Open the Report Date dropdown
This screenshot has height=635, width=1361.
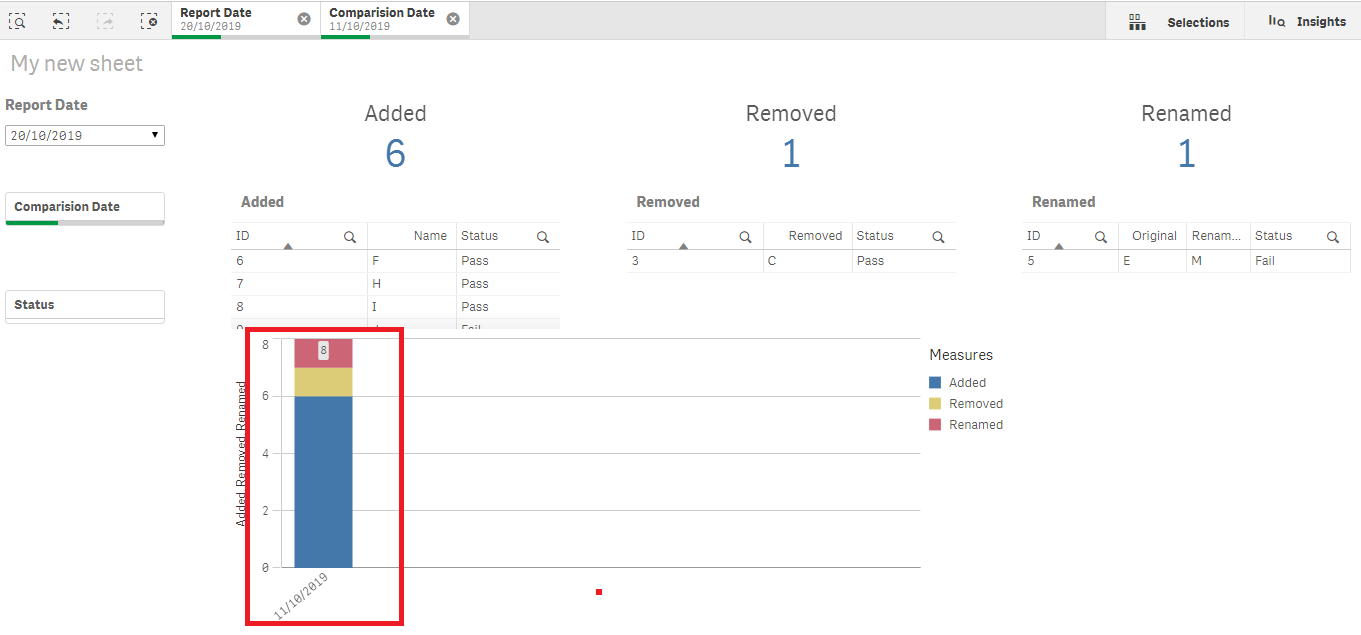tap(153, 134)
